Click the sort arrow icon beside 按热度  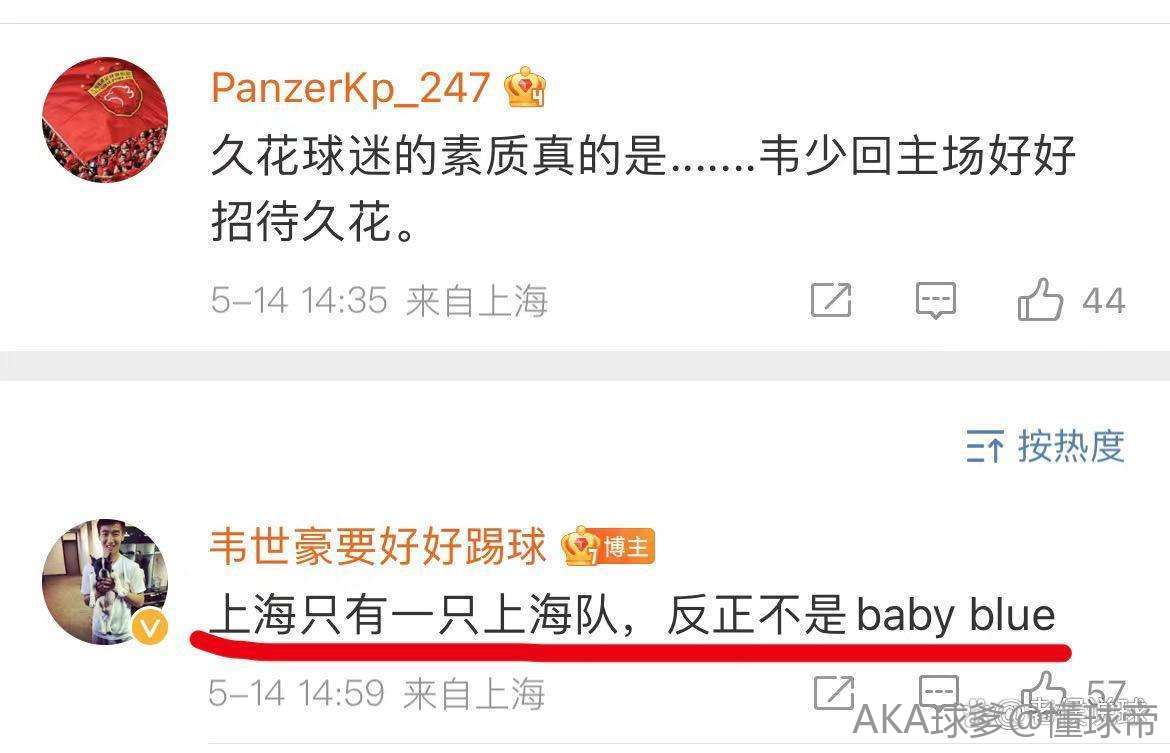(985, 447)
